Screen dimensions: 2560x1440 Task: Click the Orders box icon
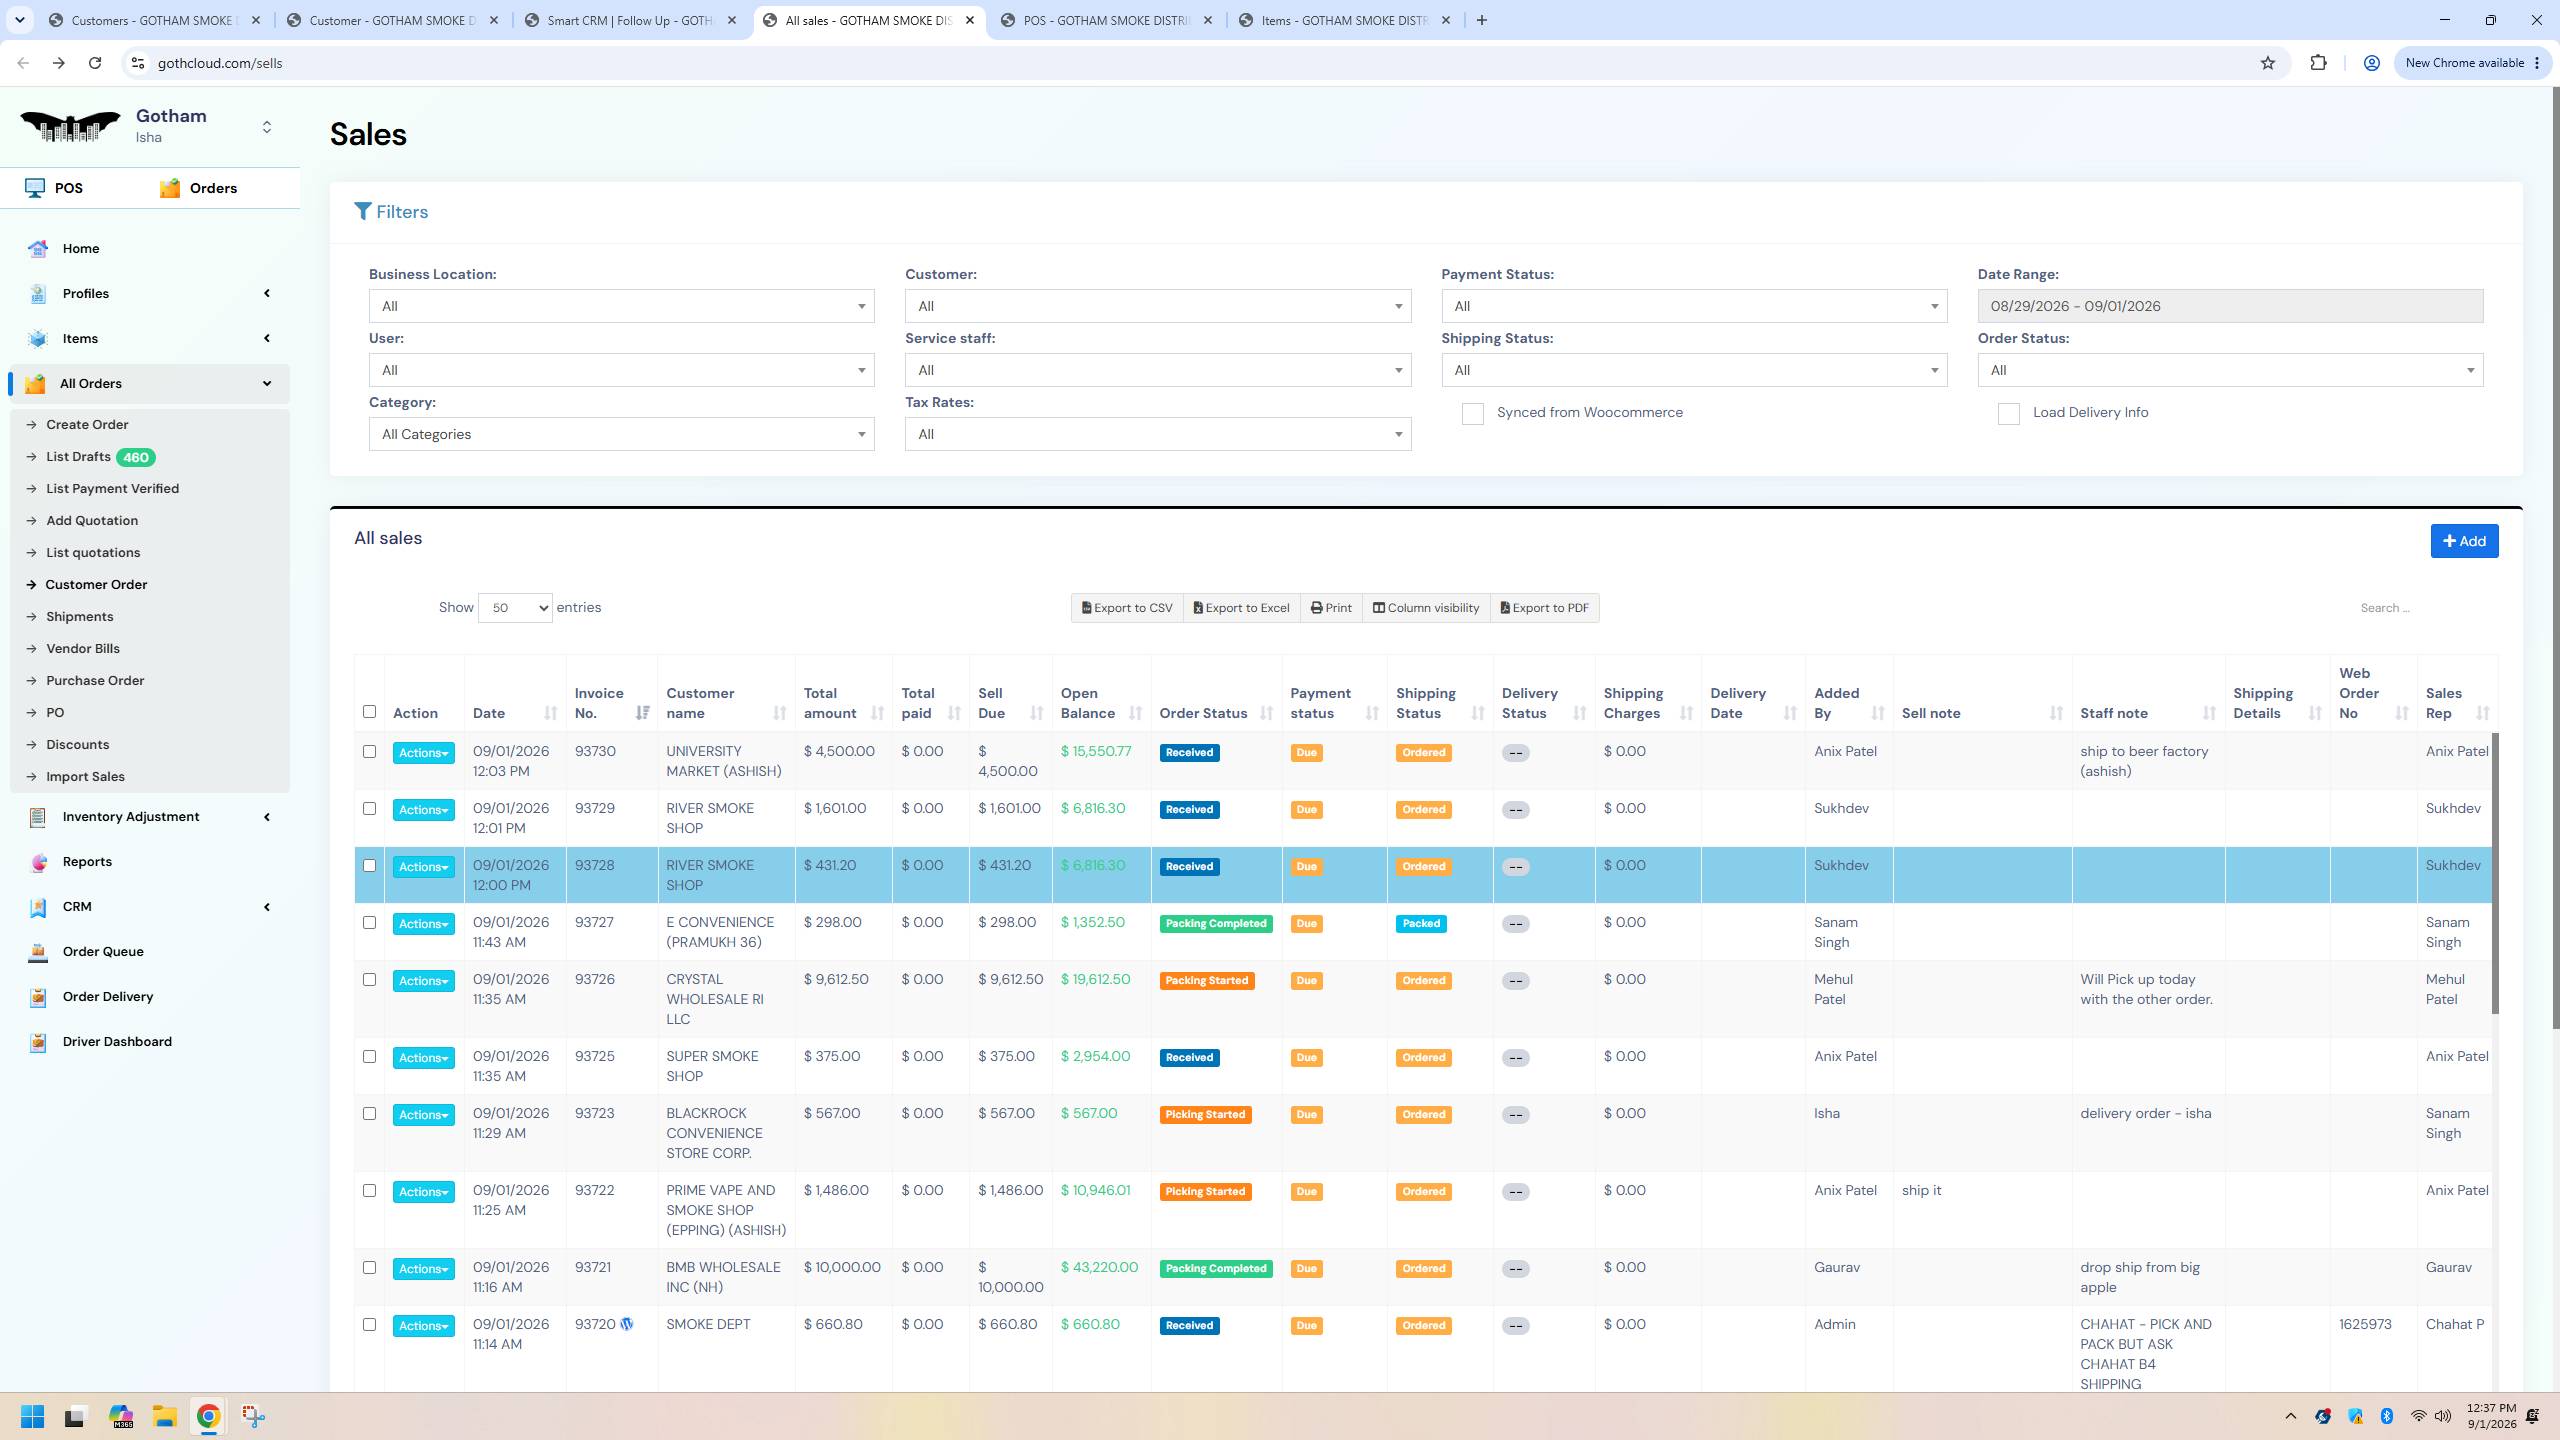[170, 188]
